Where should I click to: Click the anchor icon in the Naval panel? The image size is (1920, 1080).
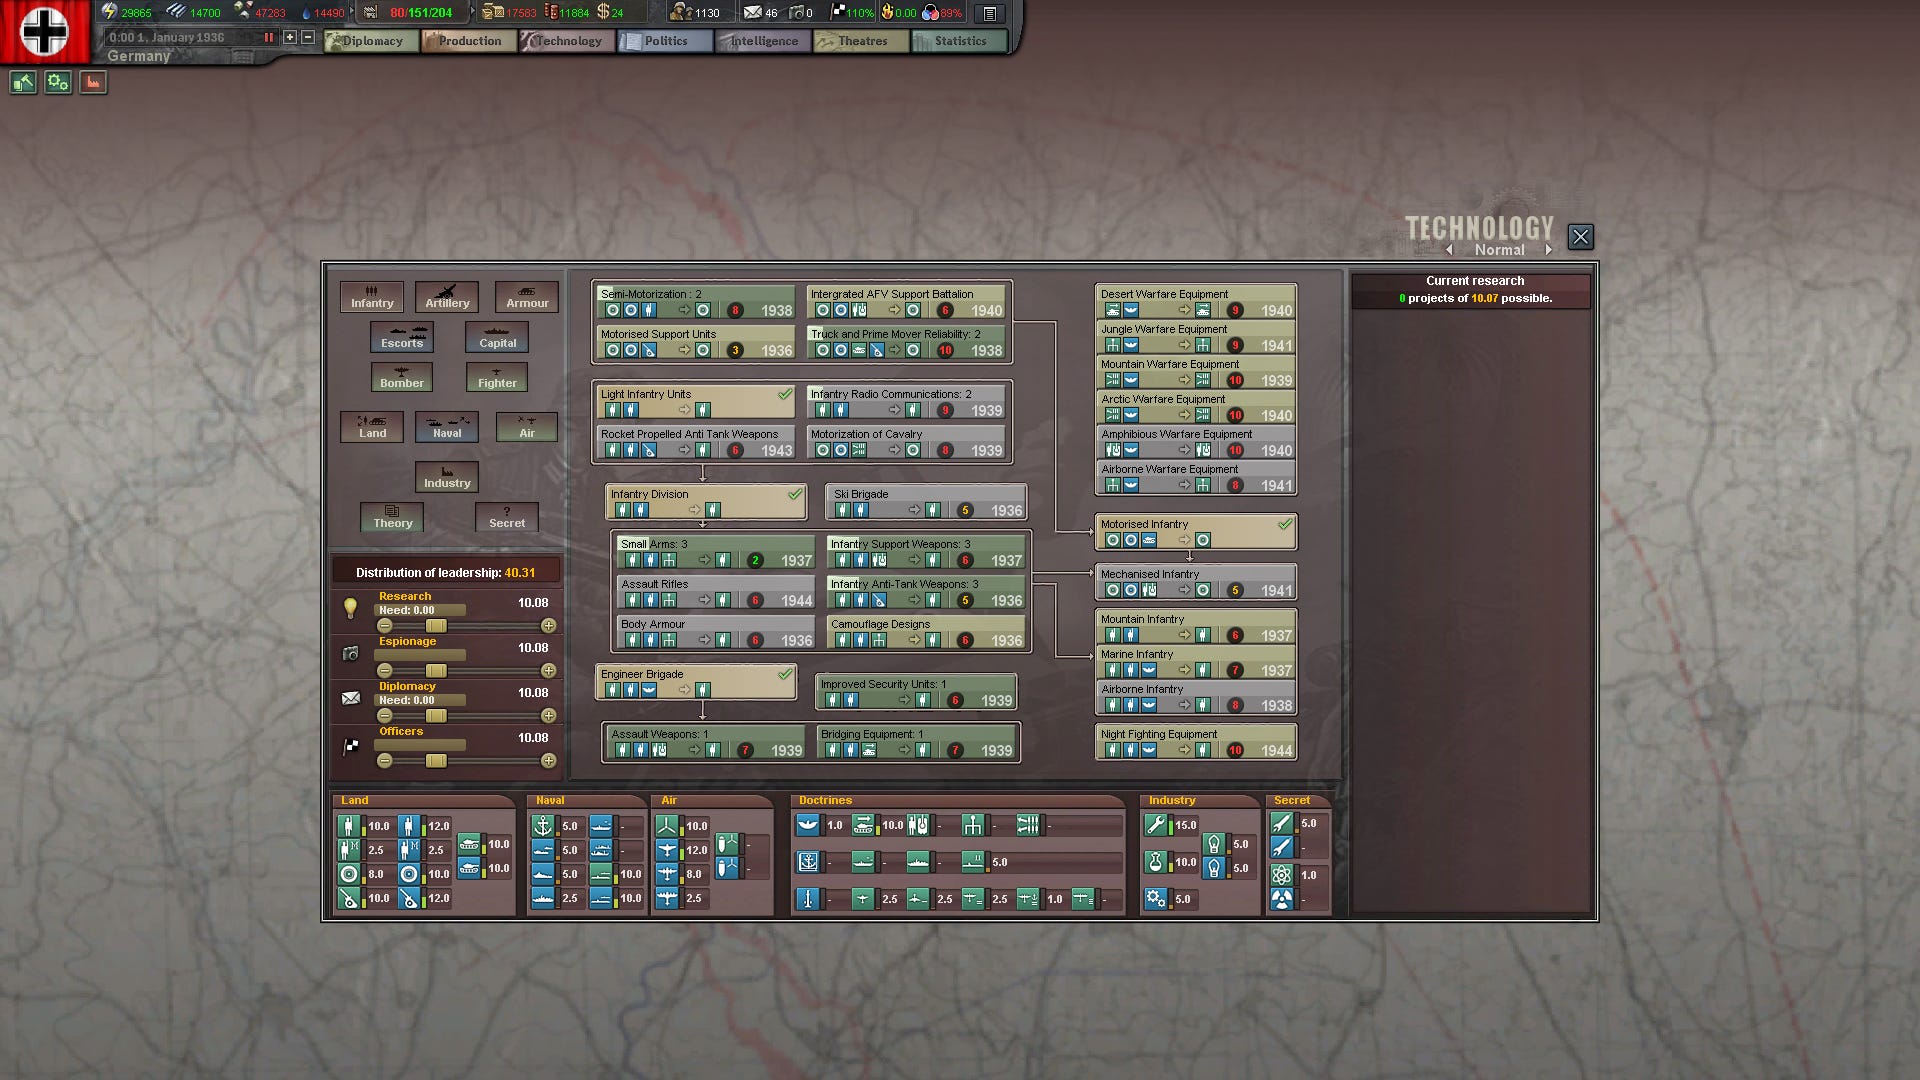(x=543, y=826)
